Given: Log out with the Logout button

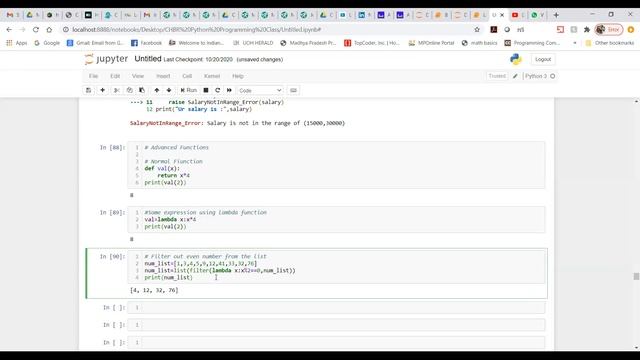Looking at the screenshot, I should [x=543, y=59].
